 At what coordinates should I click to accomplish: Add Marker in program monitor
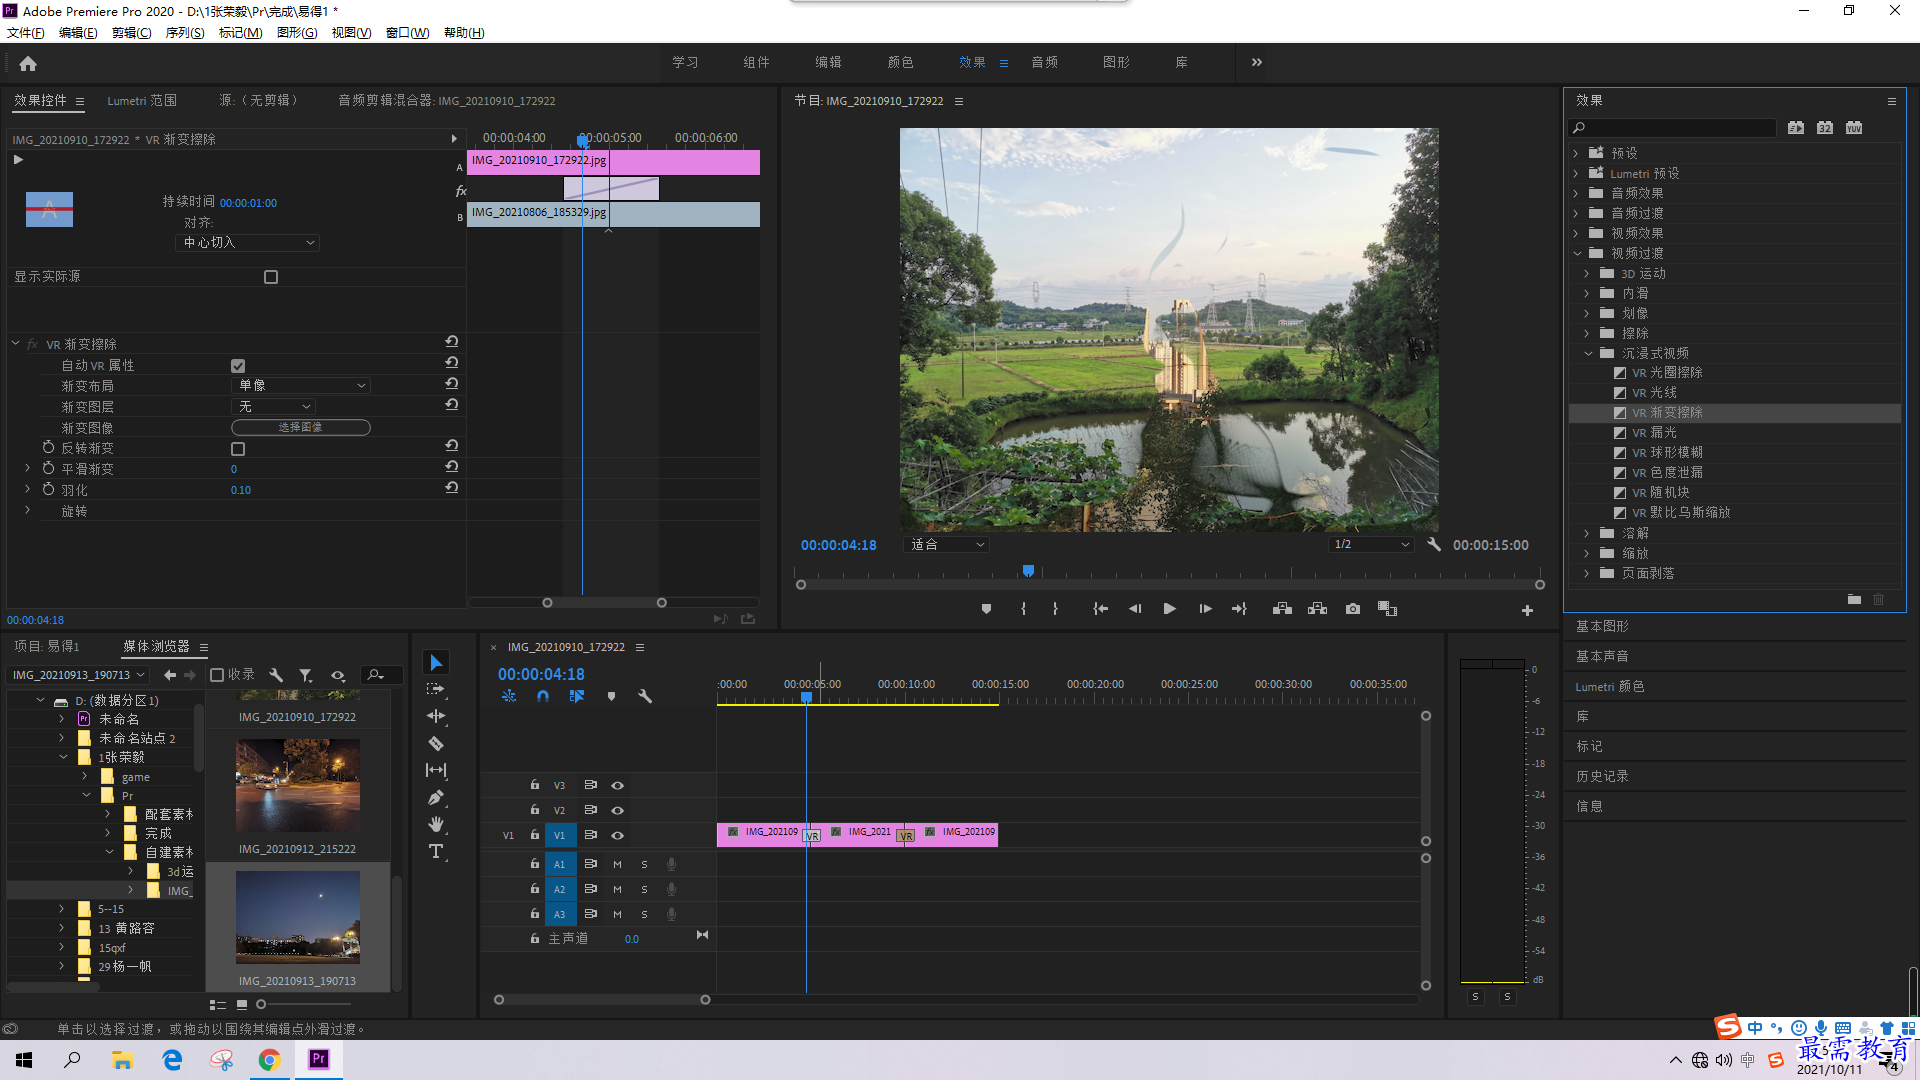pyautogui.click(x=986, y=609)
